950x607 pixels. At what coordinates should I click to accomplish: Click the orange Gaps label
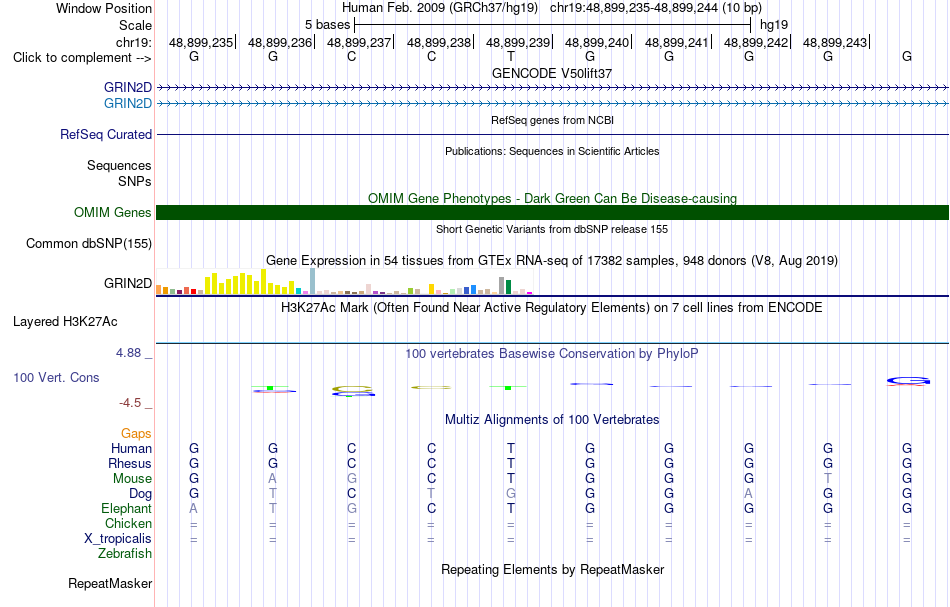[136, 434]
